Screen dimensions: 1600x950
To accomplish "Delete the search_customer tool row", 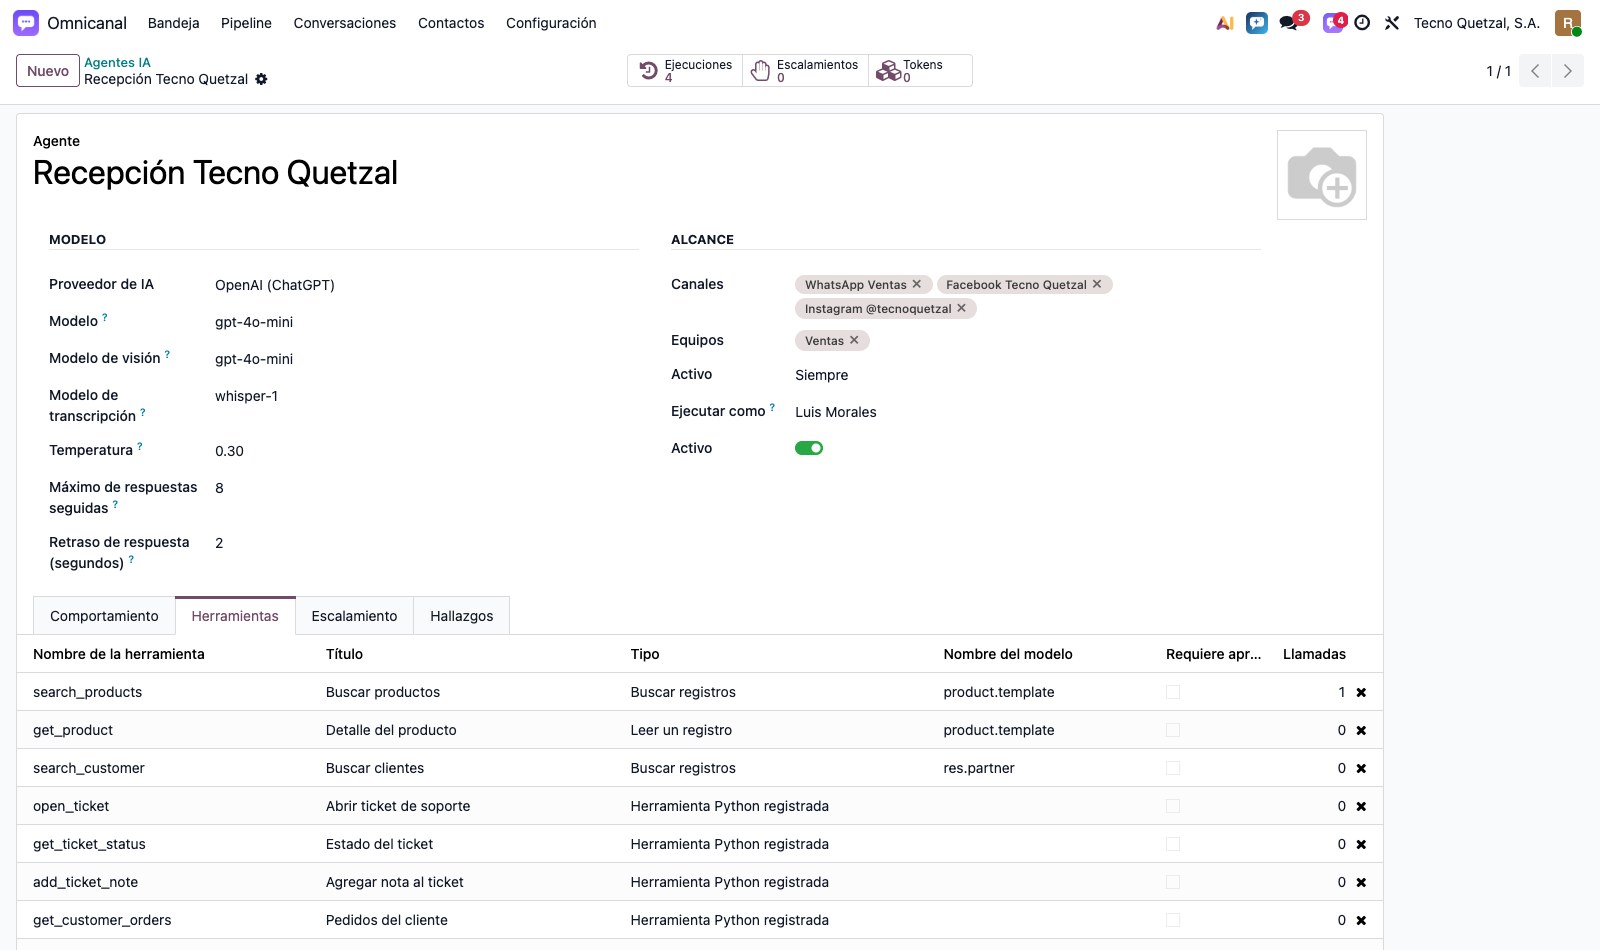I will click(1361, 768).
